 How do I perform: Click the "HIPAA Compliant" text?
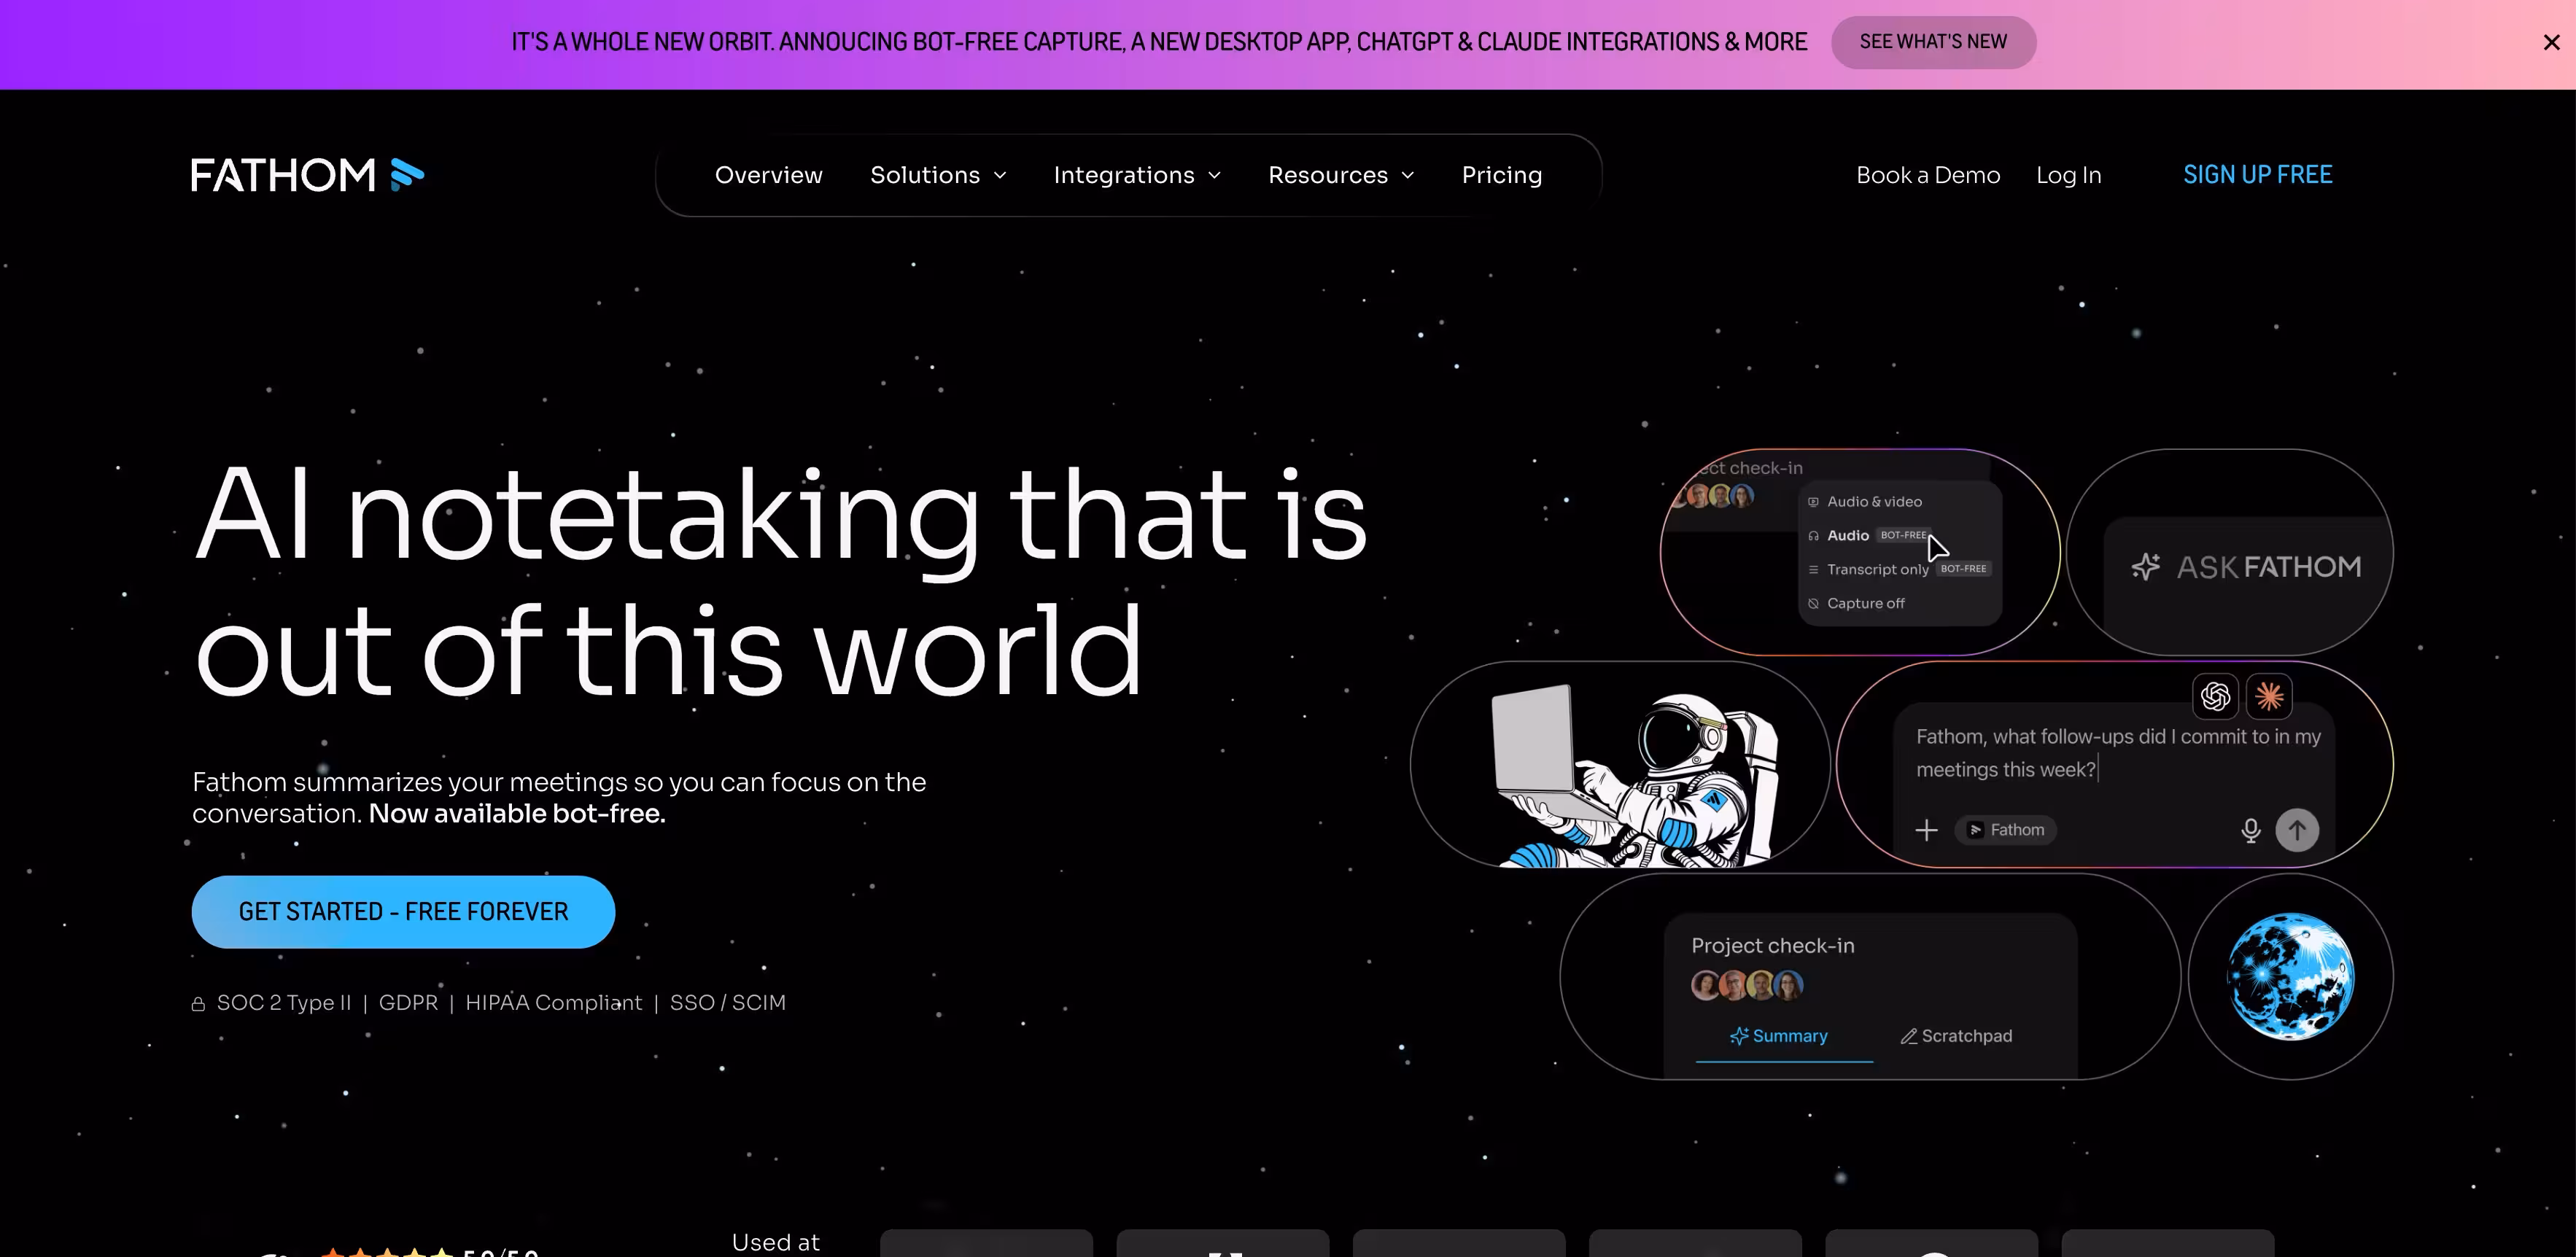click(x=554, y=1003)
